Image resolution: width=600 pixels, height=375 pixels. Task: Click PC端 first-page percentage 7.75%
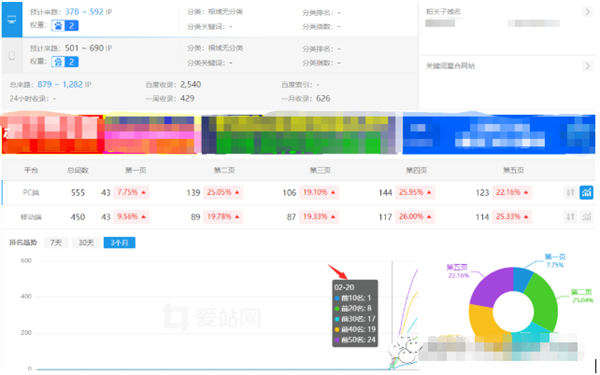point(131,192)
